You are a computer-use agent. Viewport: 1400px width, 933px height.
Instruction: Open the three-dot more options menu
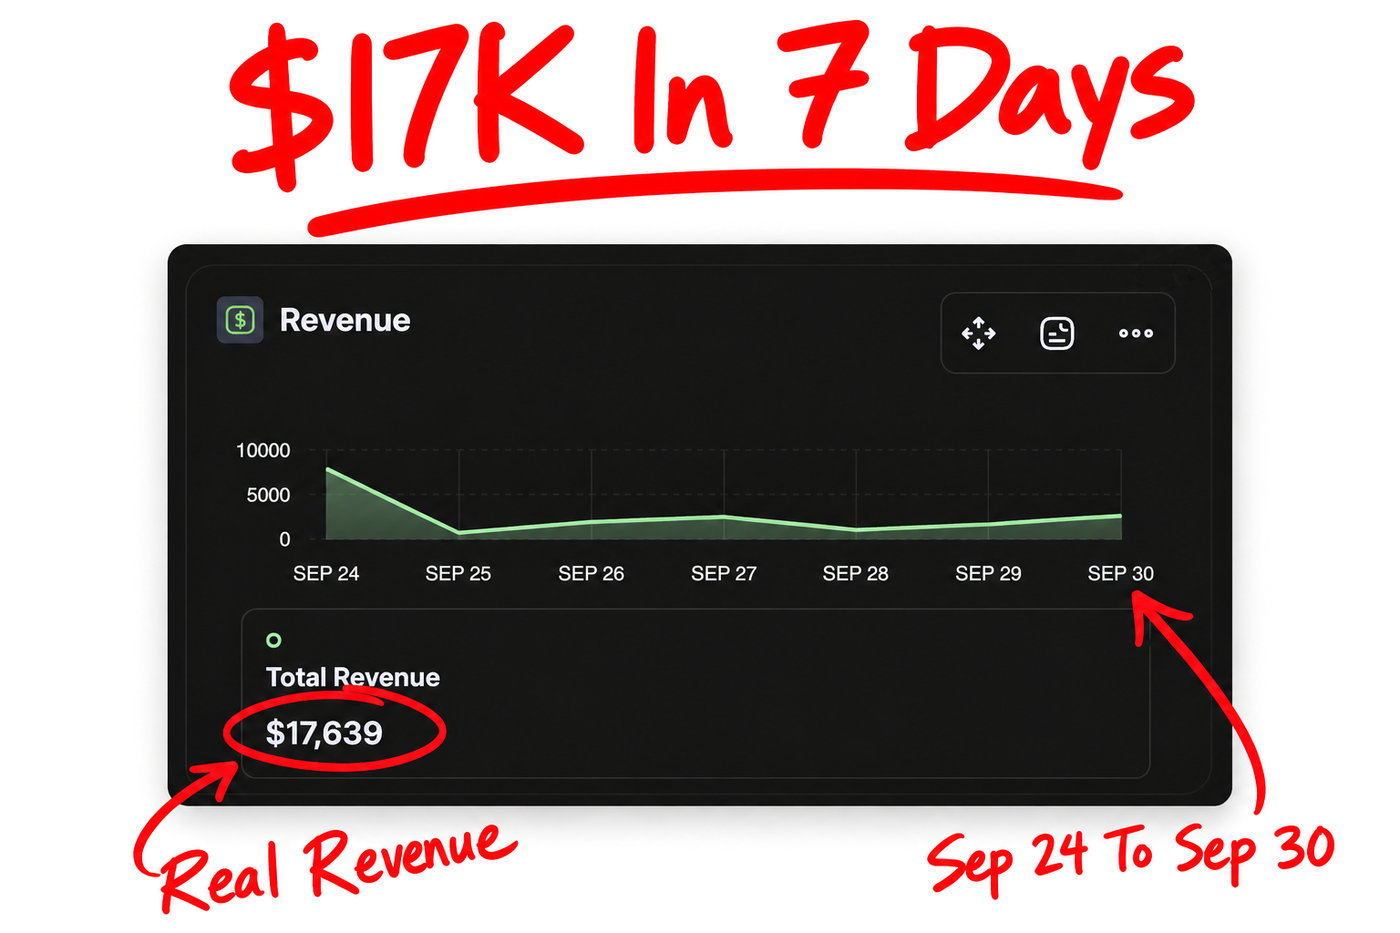[x=1136, y=333]
